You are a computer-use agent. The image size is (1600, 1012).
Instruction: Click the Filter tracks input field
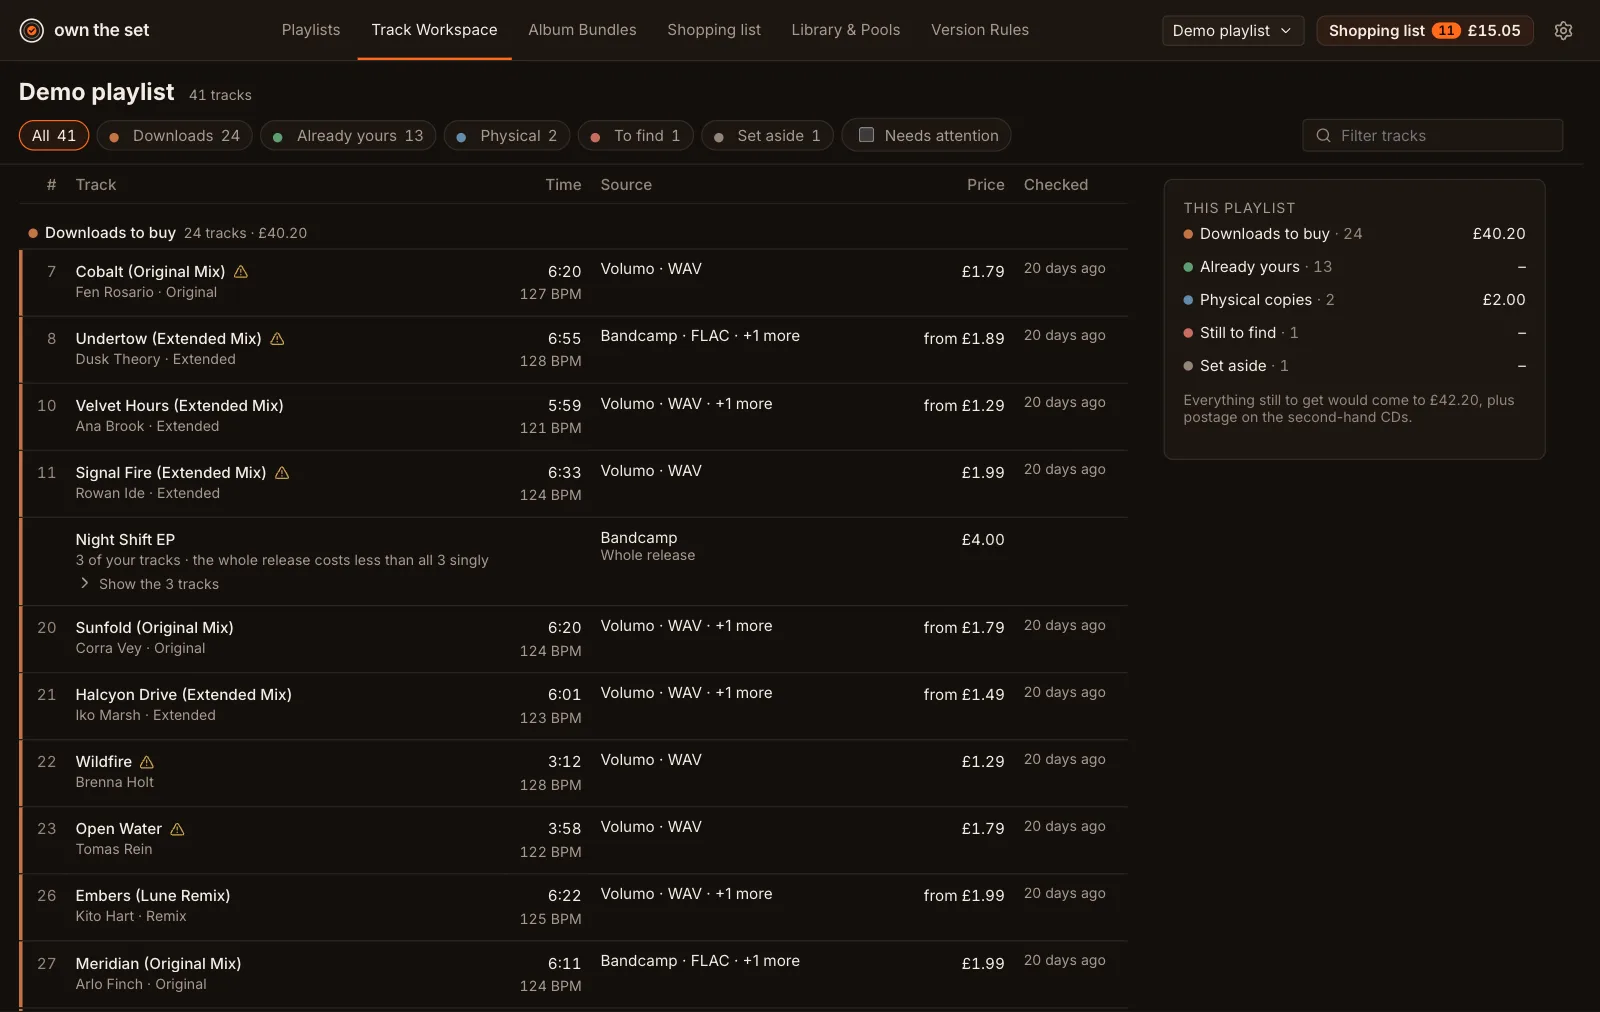[1432, 135]
